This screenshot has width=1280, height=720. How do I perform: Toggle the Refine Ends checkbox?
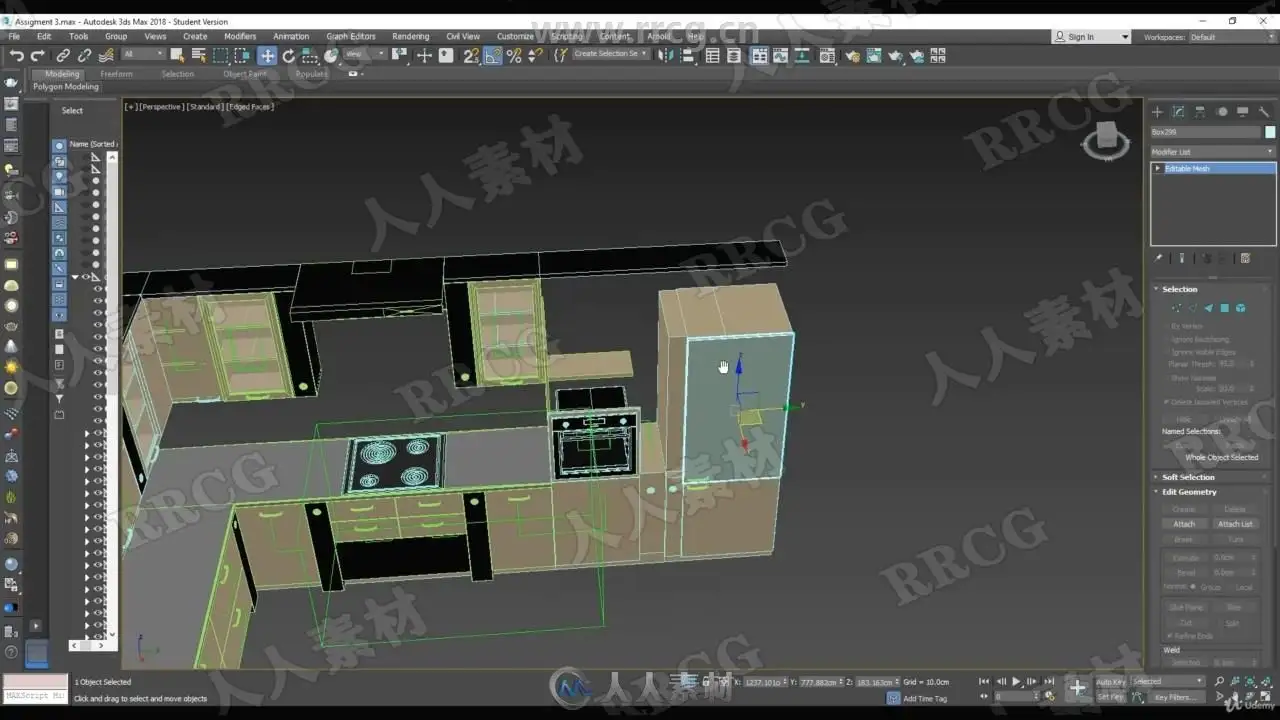click(1171, 636)
